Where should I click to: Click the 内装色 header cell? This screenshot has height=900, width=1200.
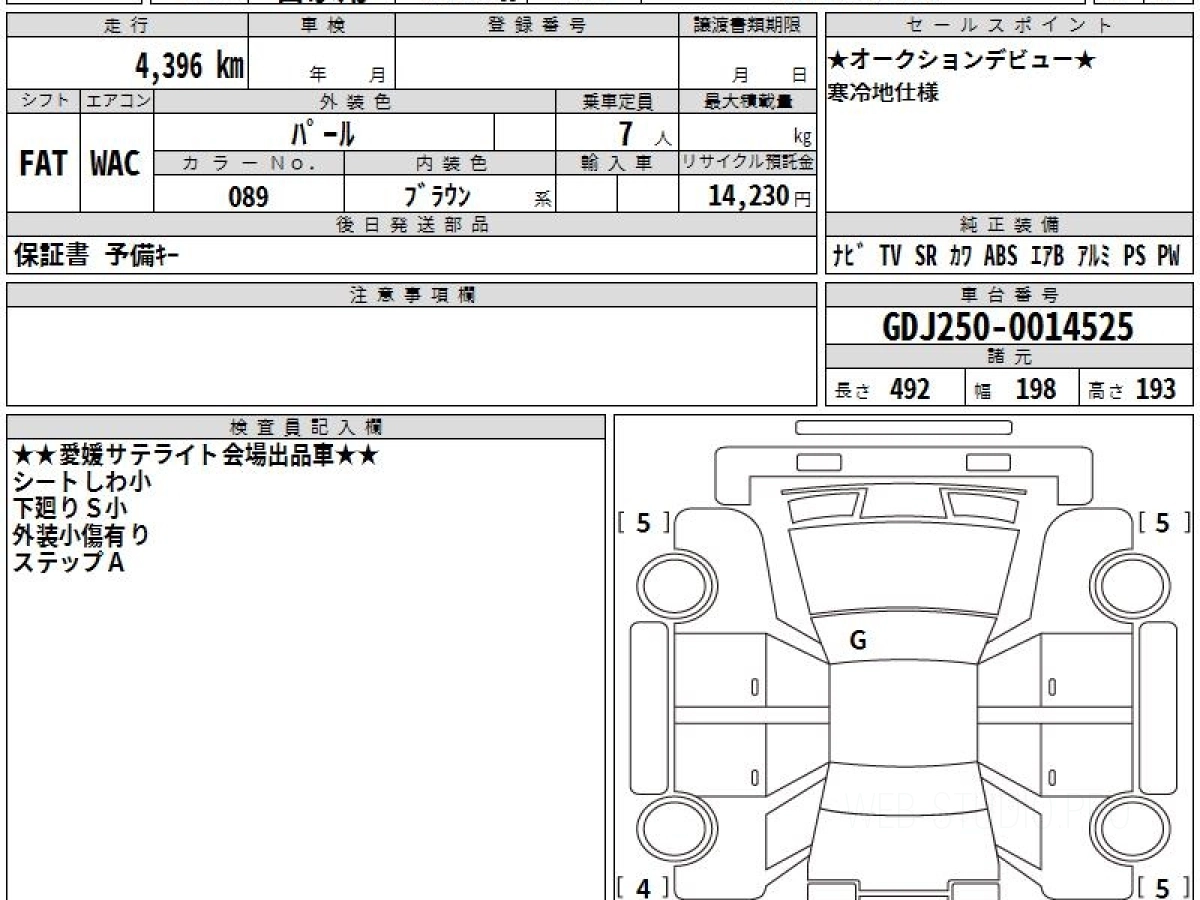point(450,163)
